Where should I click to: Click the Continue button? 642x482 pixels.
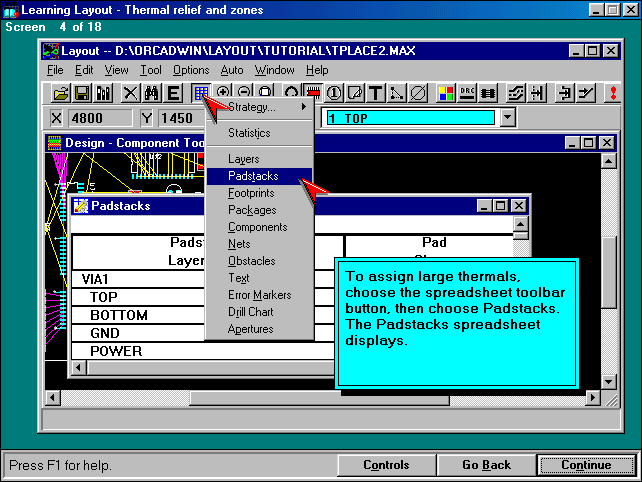pos(586,465)
